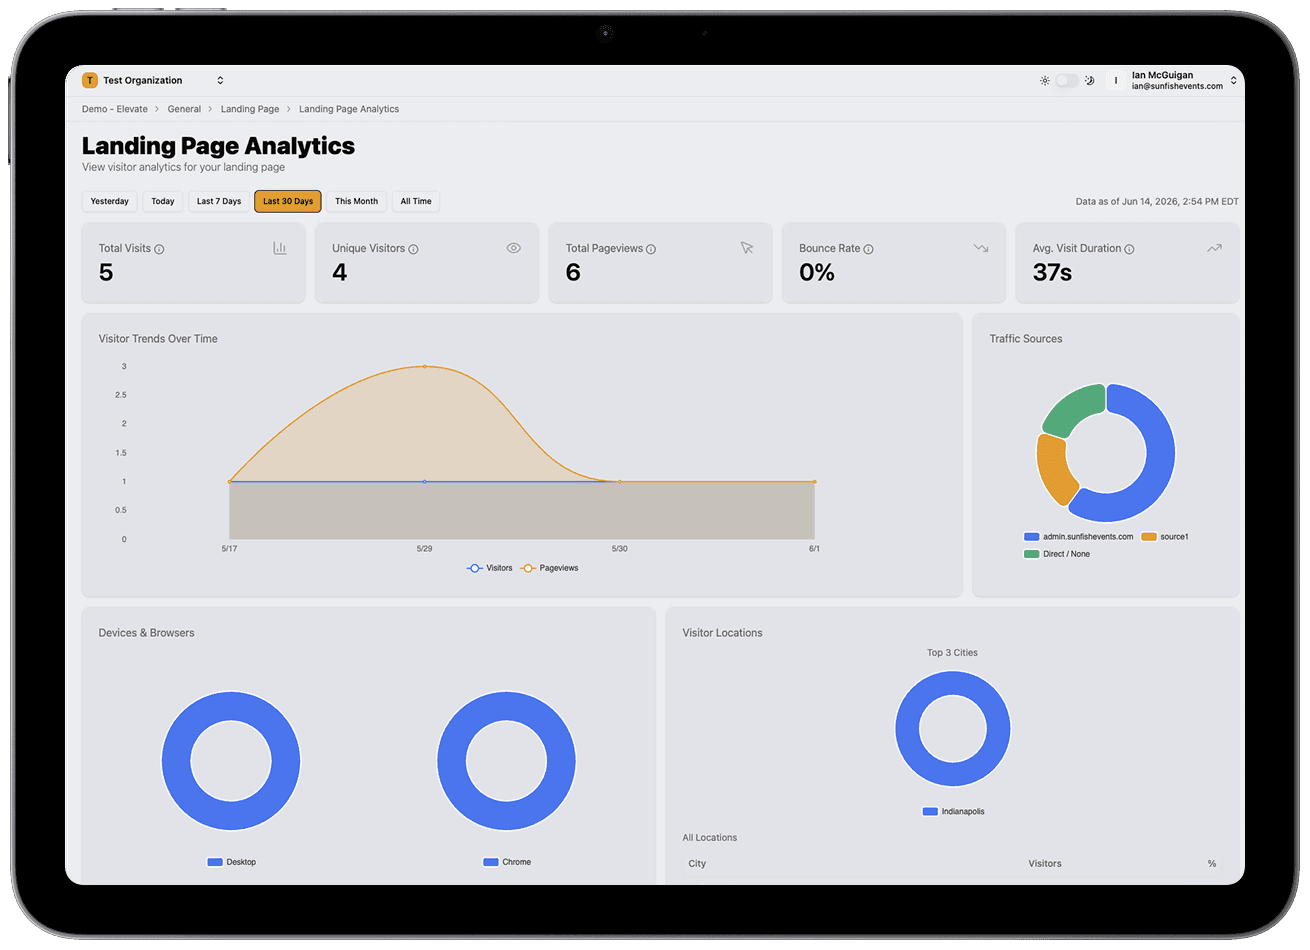Click the All Locations heading
This screenshot has height=950, width=1310.
coord(710,838)
